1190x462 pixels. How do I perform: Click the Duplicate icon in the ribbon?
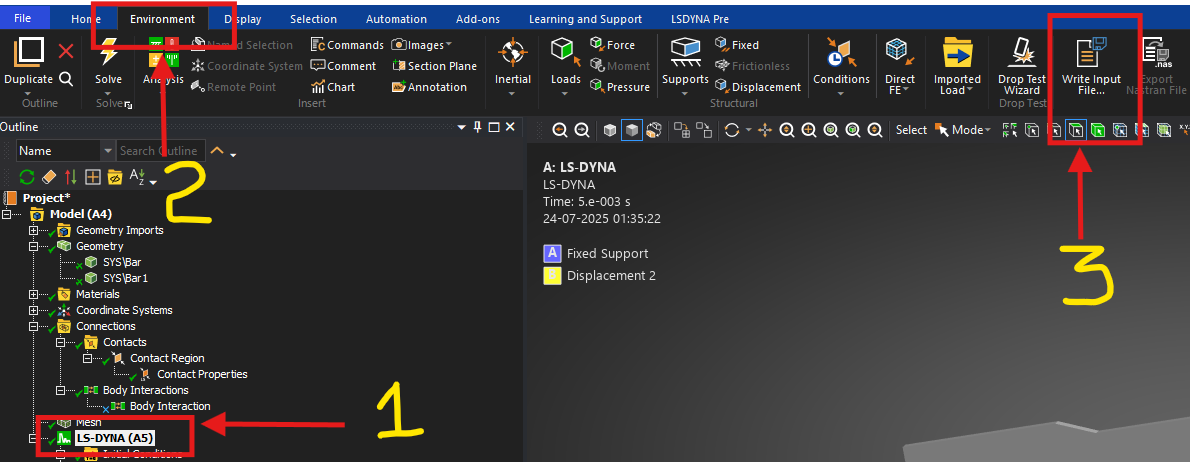(29, 53)
